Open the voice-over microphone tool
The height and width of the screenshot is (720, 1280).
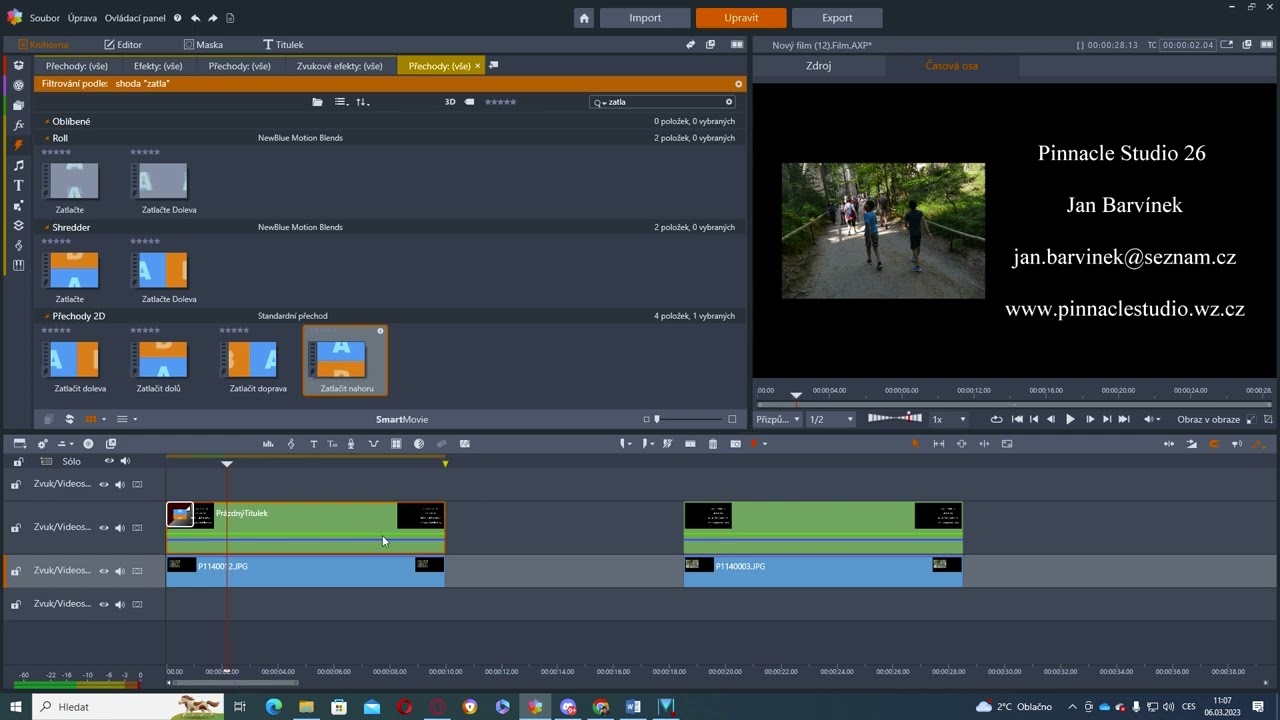[351, 444]
